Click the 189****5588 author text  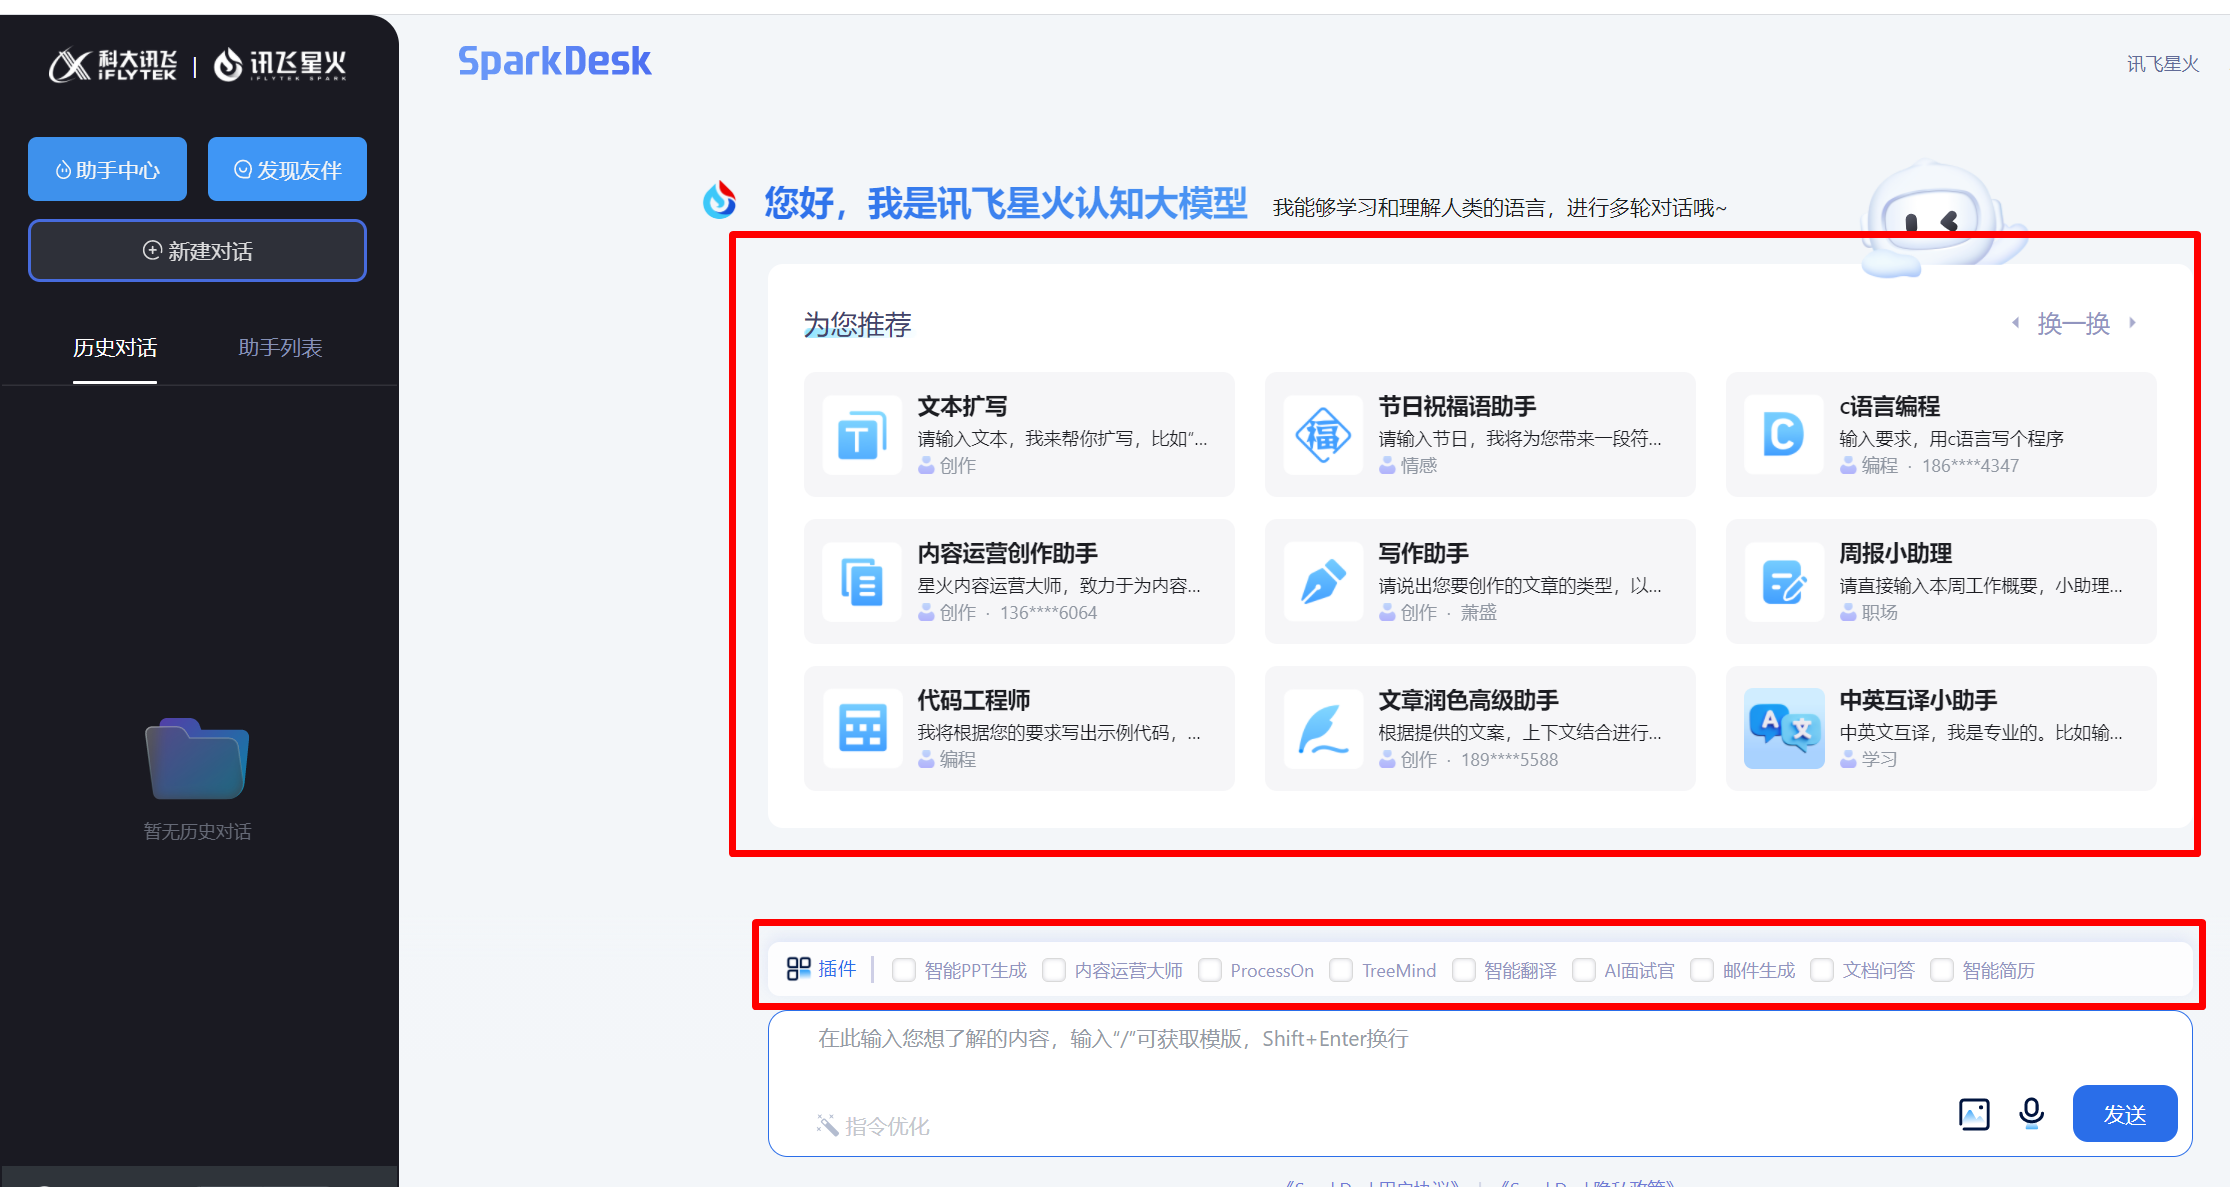tap(1509, 759)
